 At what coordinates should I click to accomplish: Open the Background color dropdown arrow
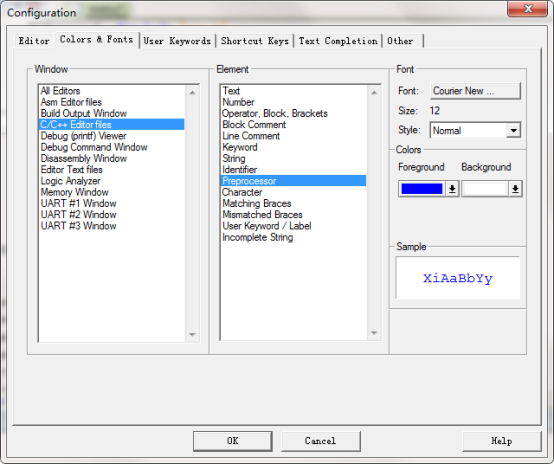[515, 189]
